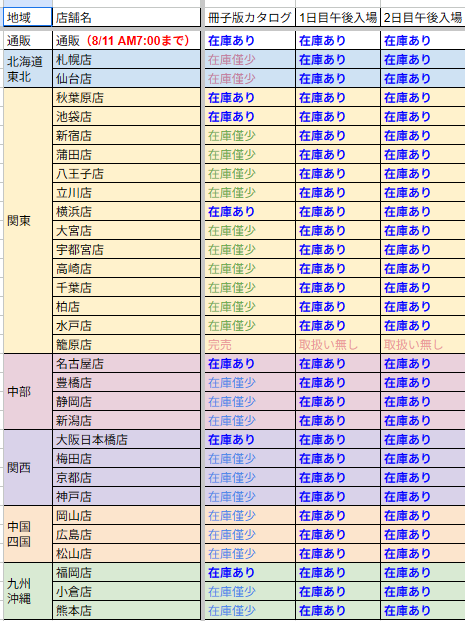Click the 立川店 cell

(x=126, y=192)
